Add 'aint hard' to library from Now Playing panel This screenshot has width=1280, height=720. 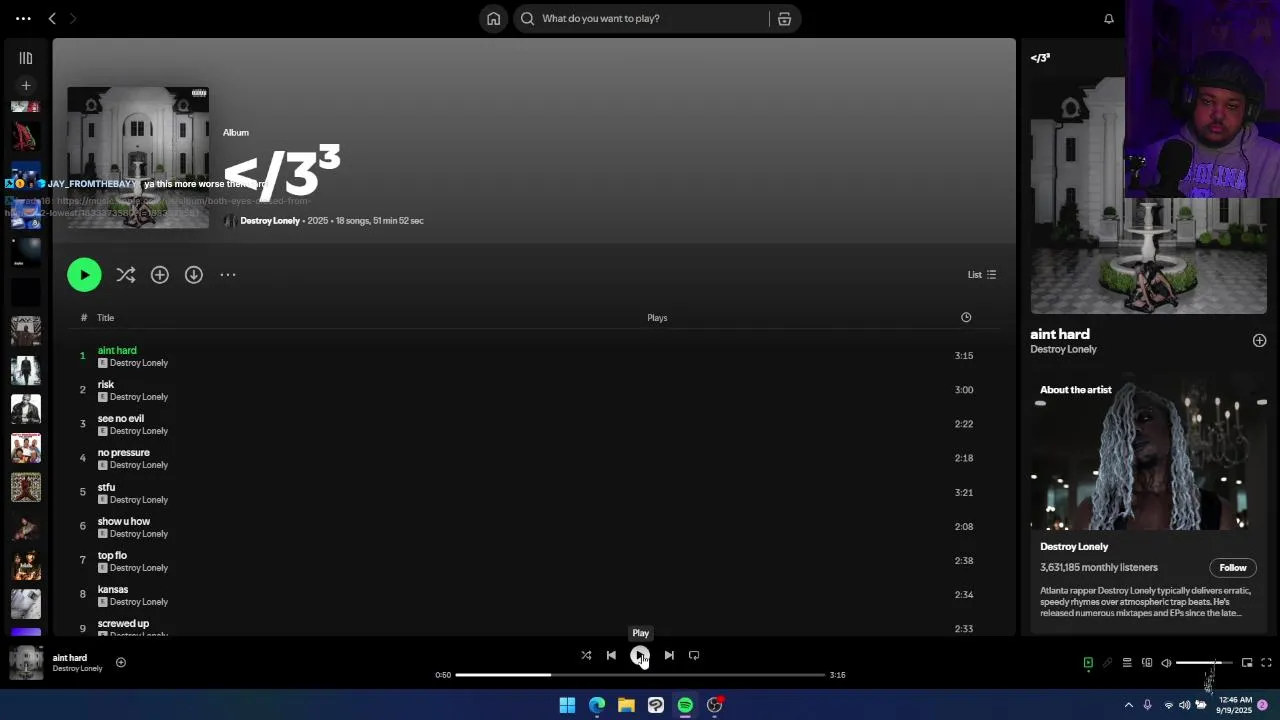1259,341
